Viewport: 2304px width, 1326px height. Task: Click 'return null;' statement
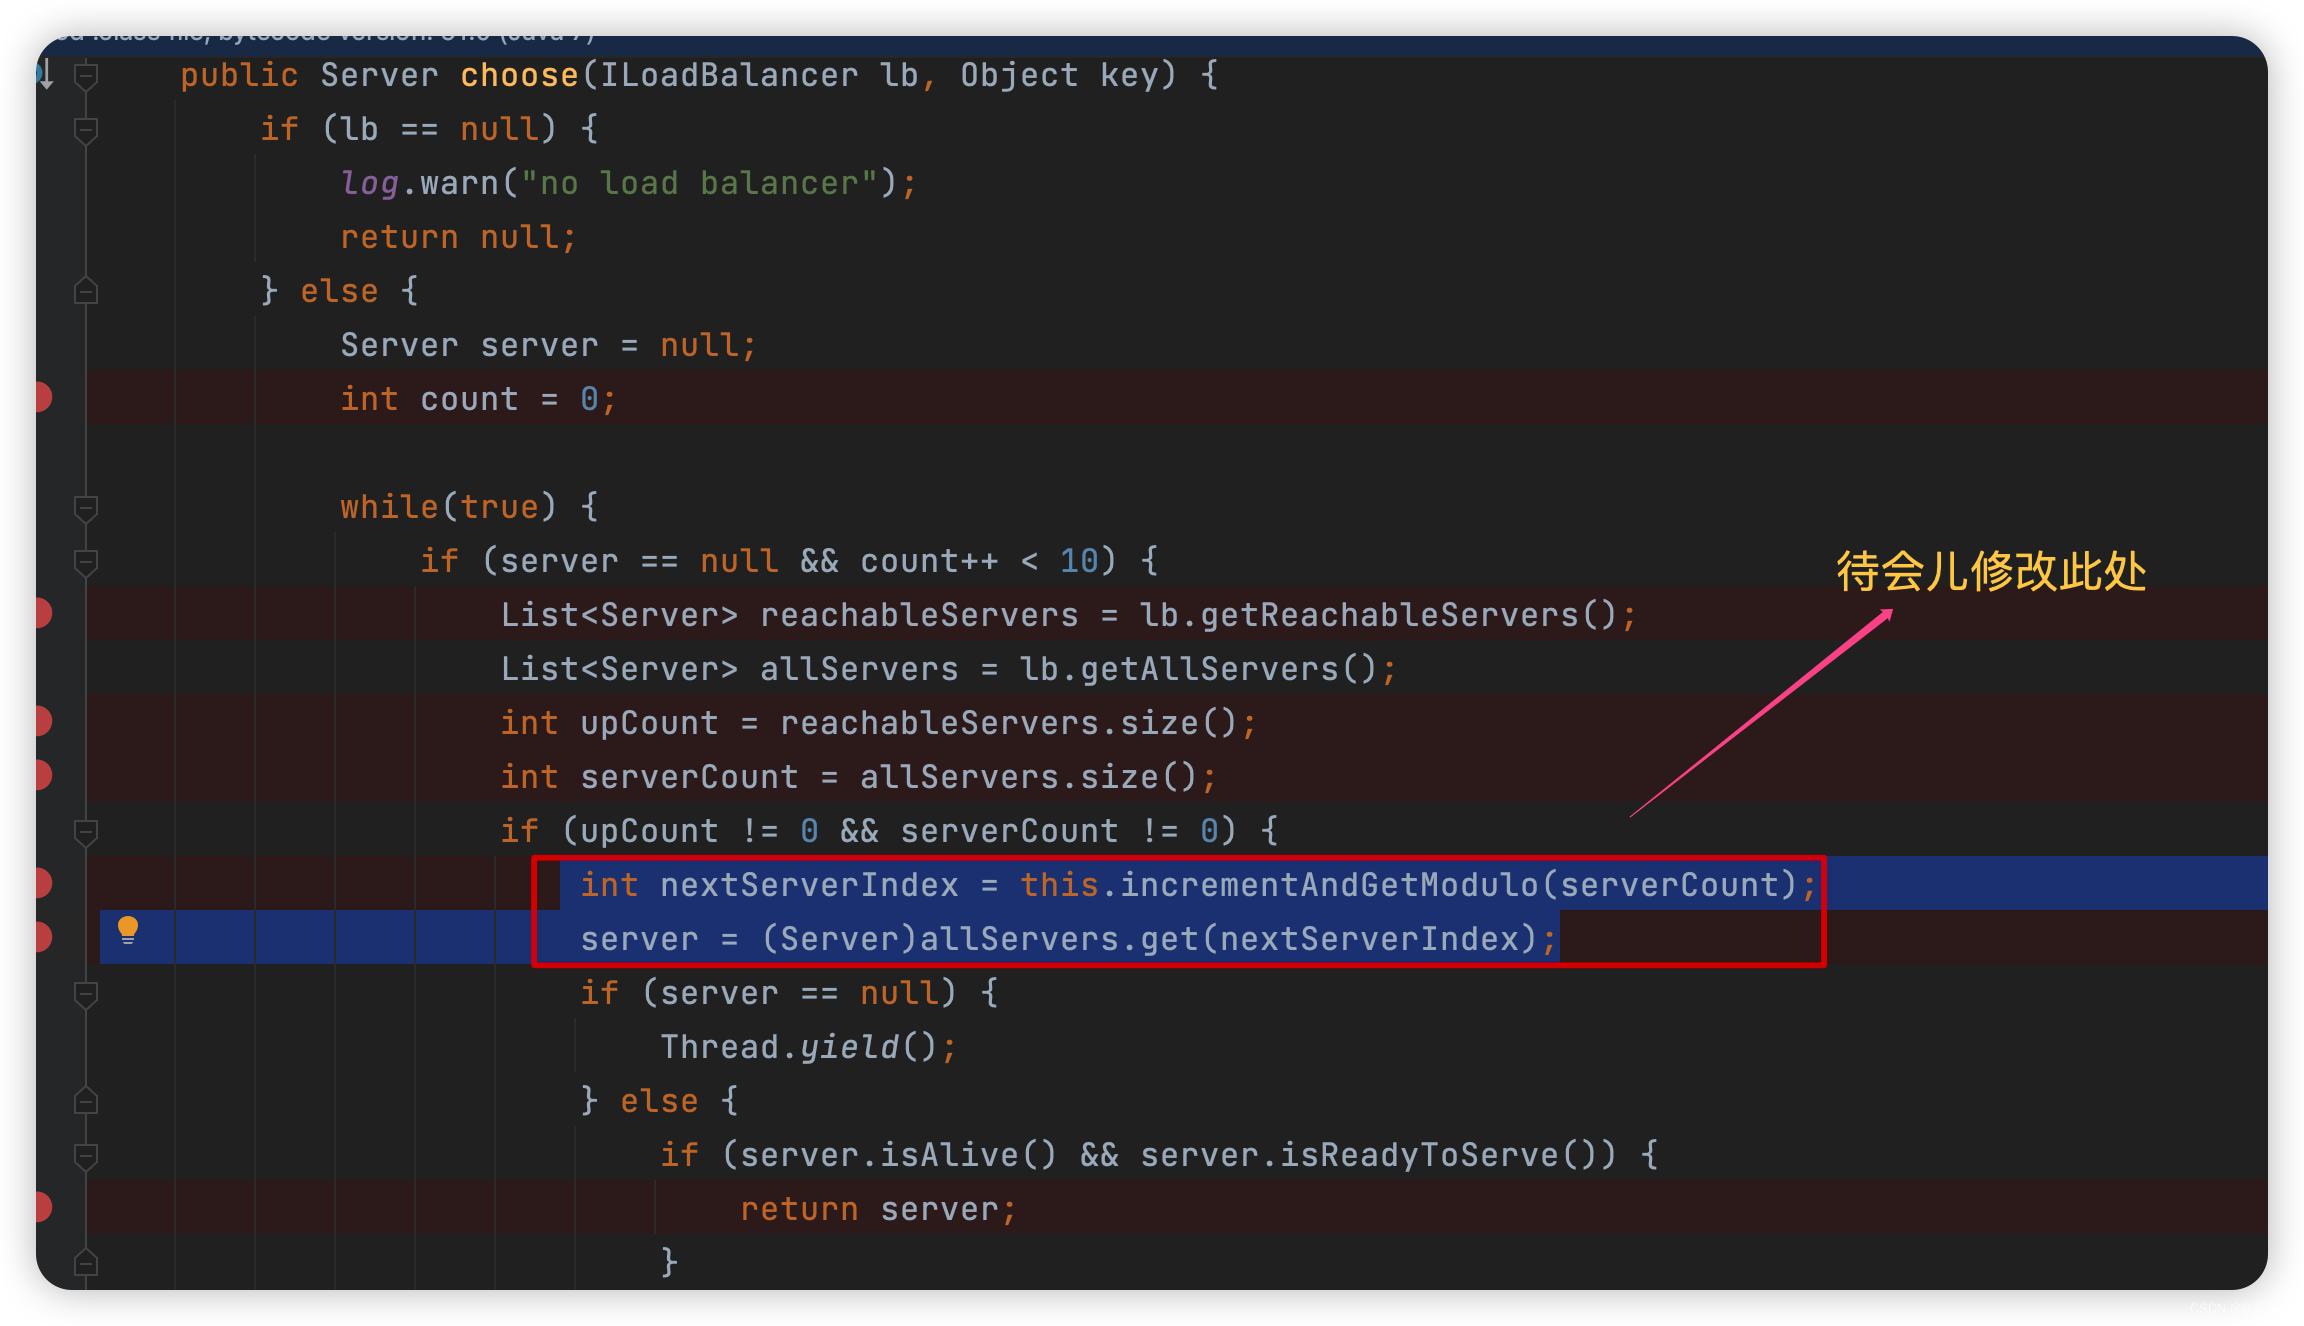(458, 237)
